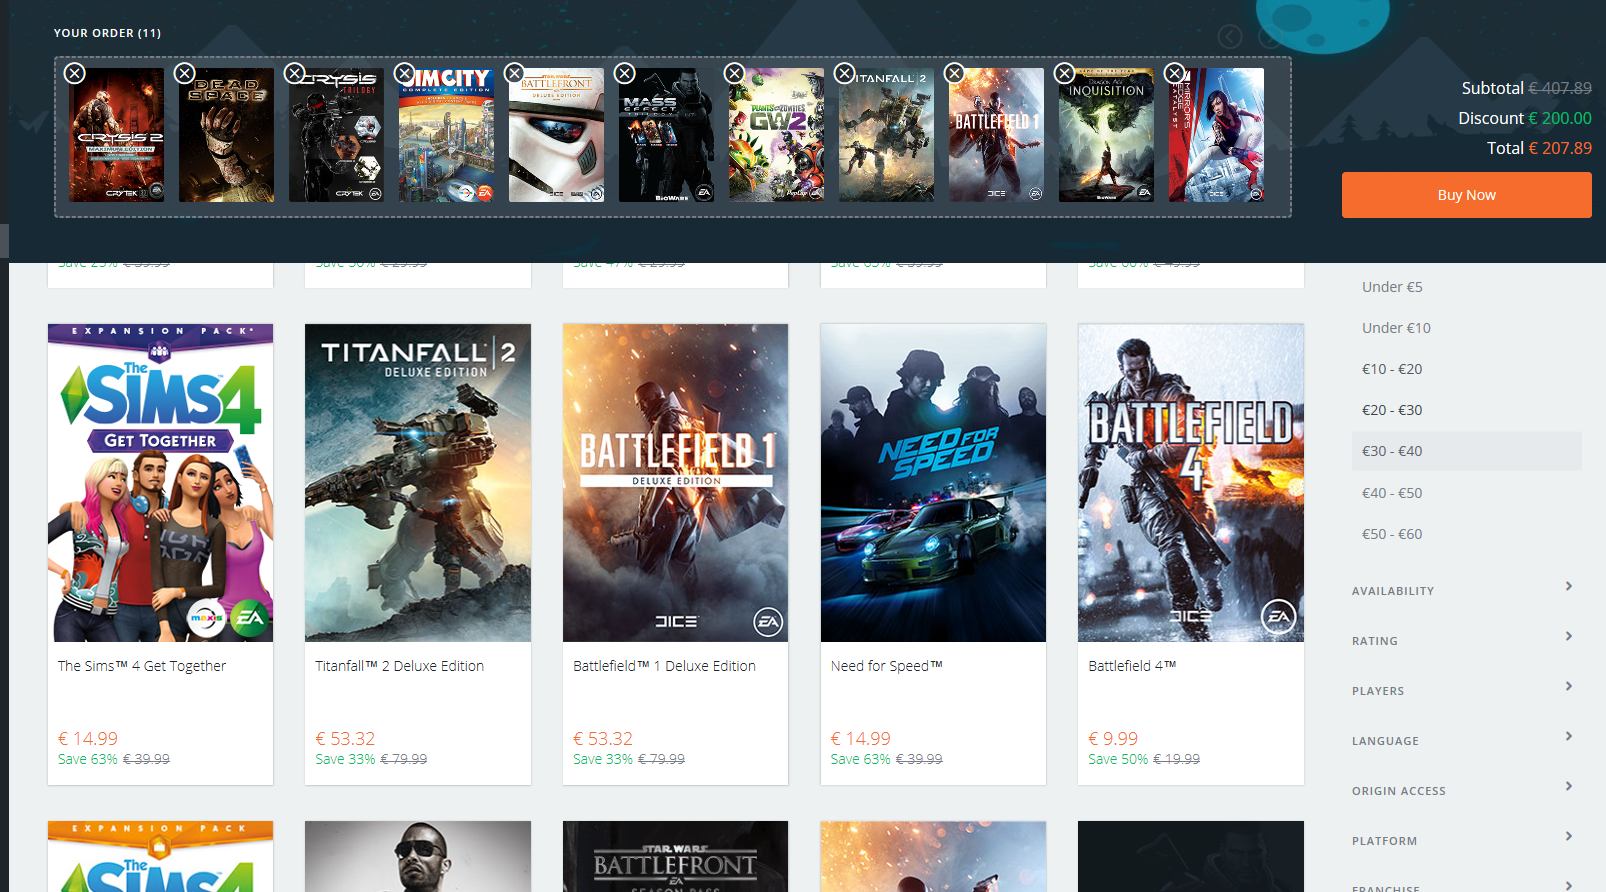Select Crysis Trilogy thumbnail in order bar

(337, 135)
